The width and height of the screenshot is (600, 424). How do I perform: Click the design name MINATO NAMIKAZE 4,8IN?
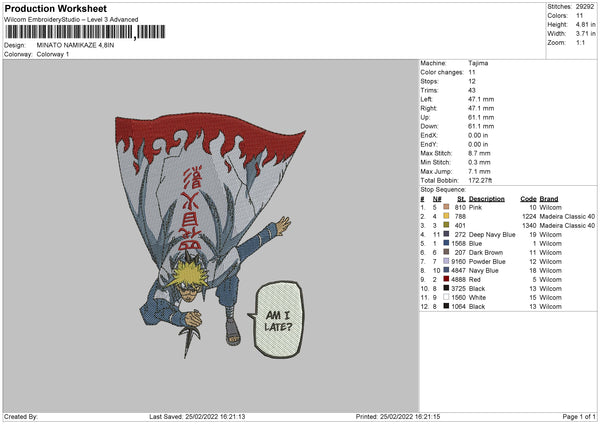point(75,45)
